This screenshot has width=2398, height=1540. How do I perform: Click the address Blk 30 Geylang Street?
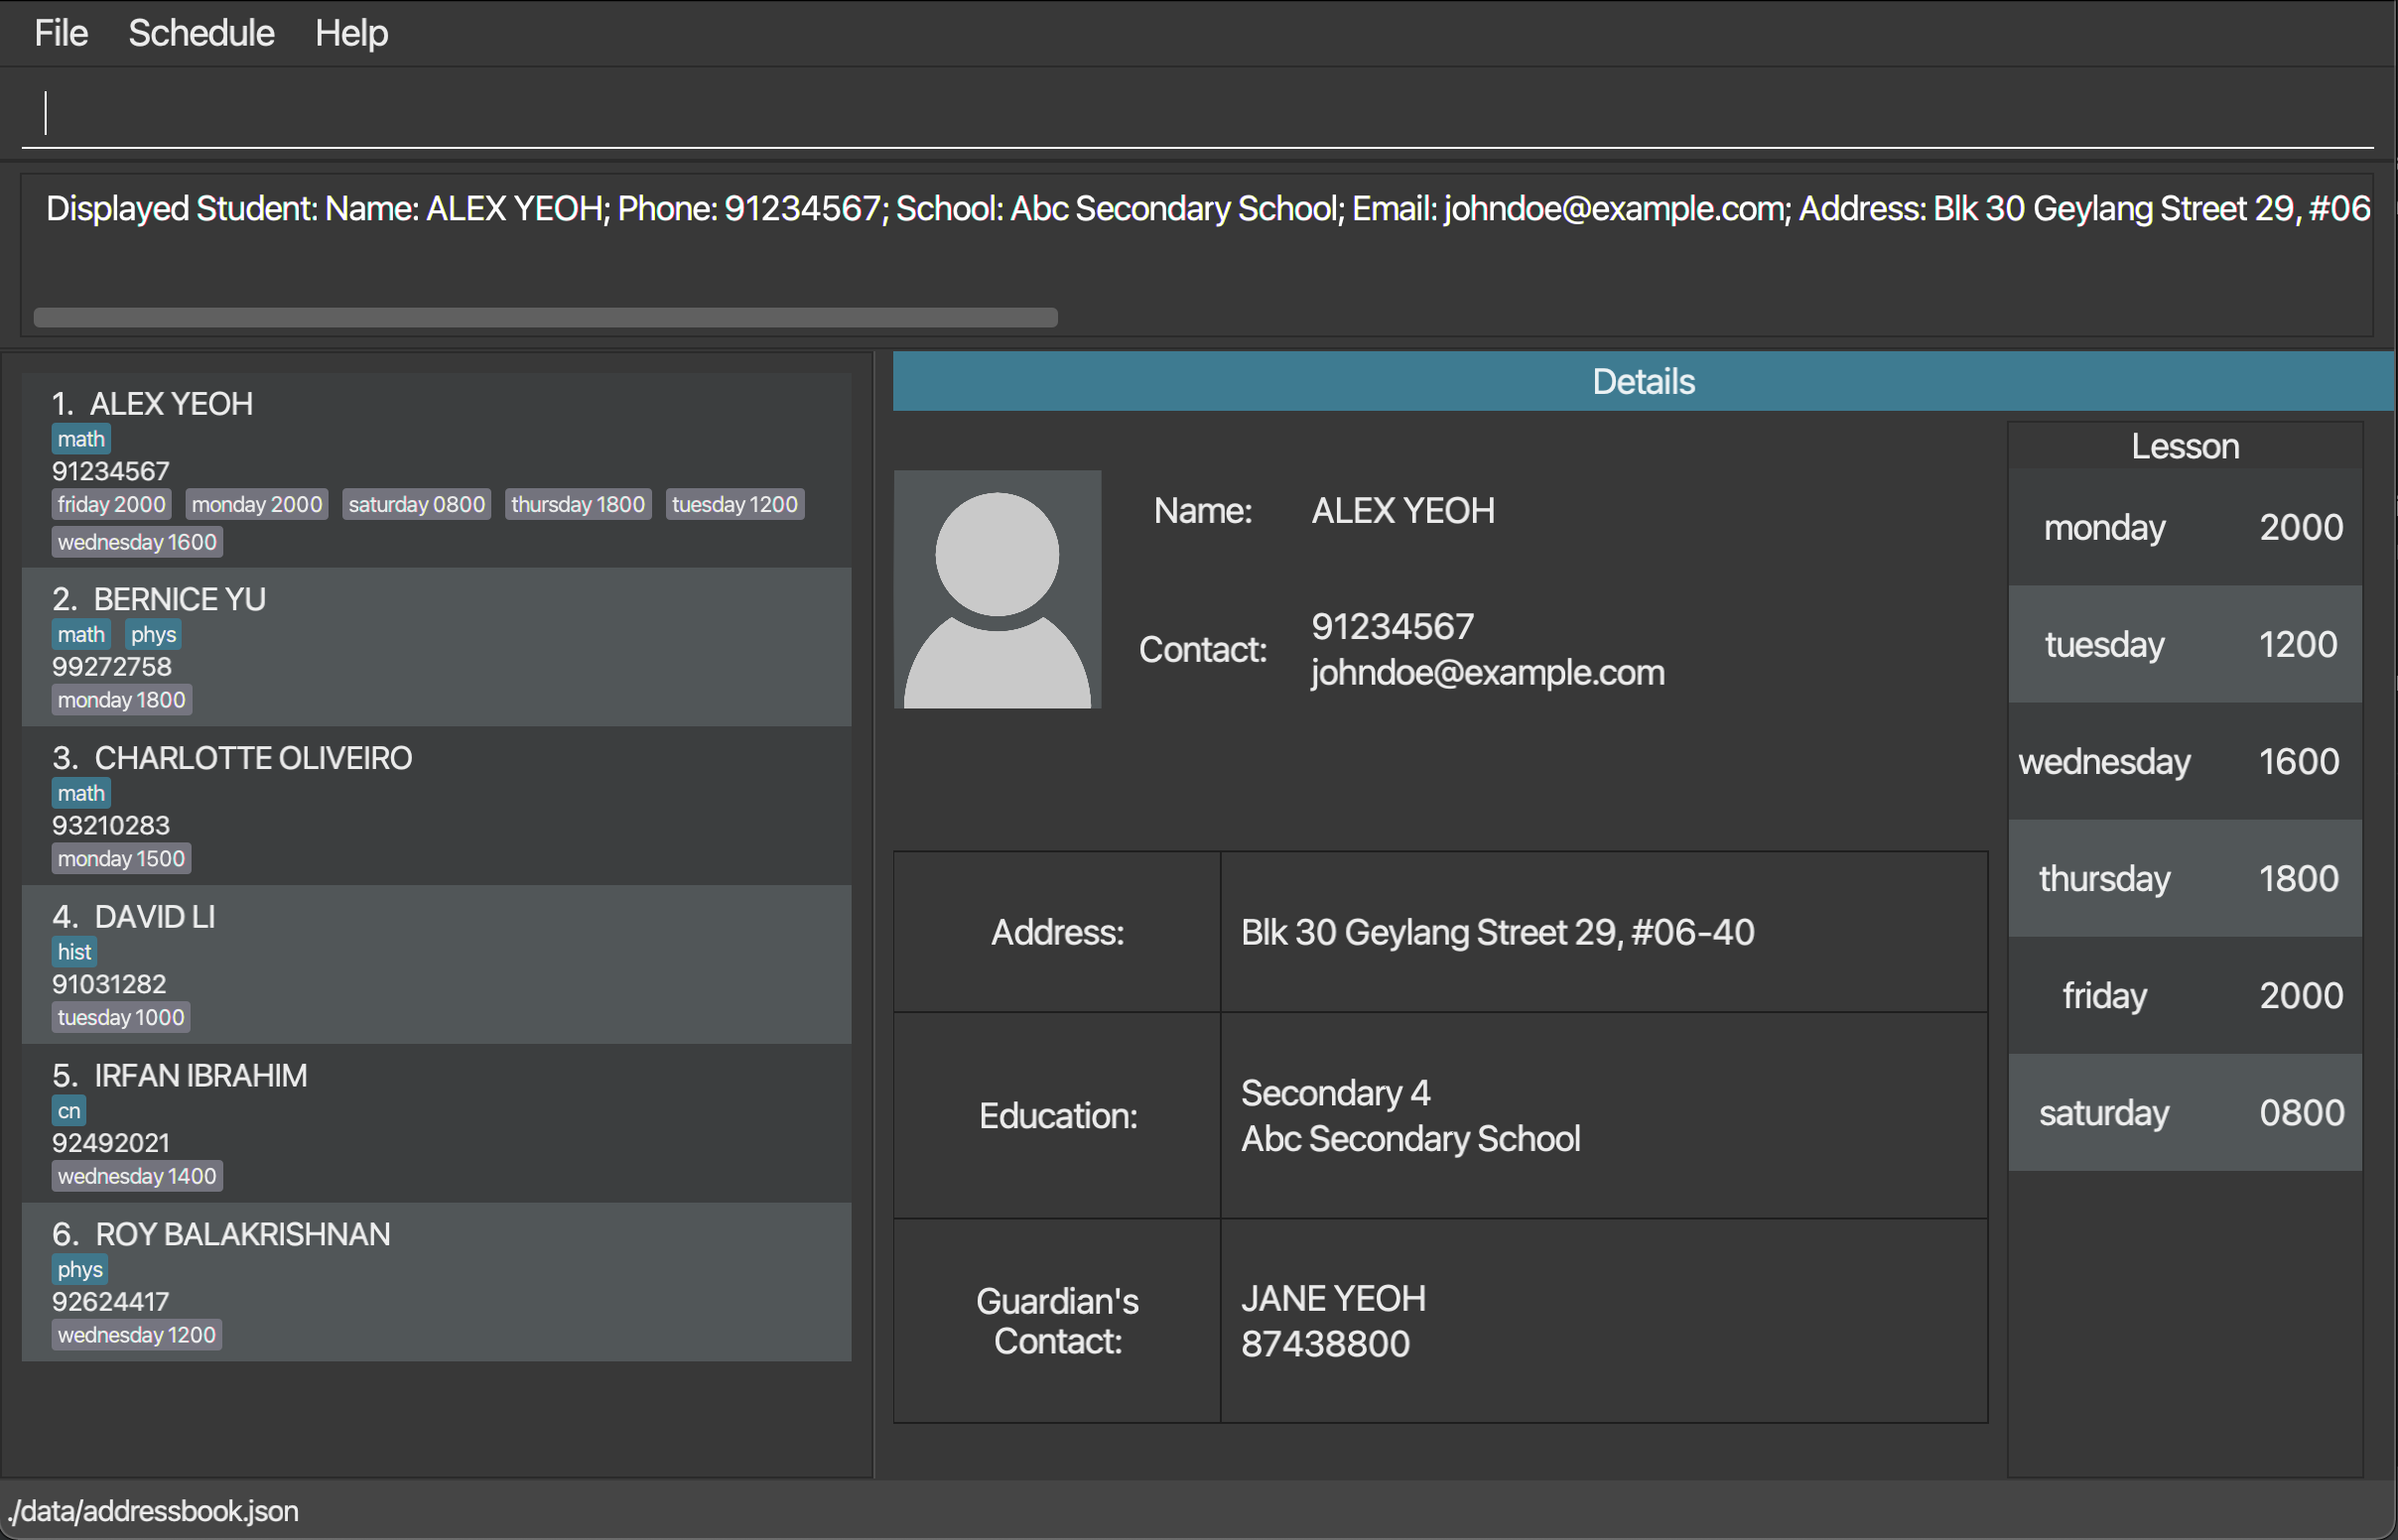[x=1497, y=933]
